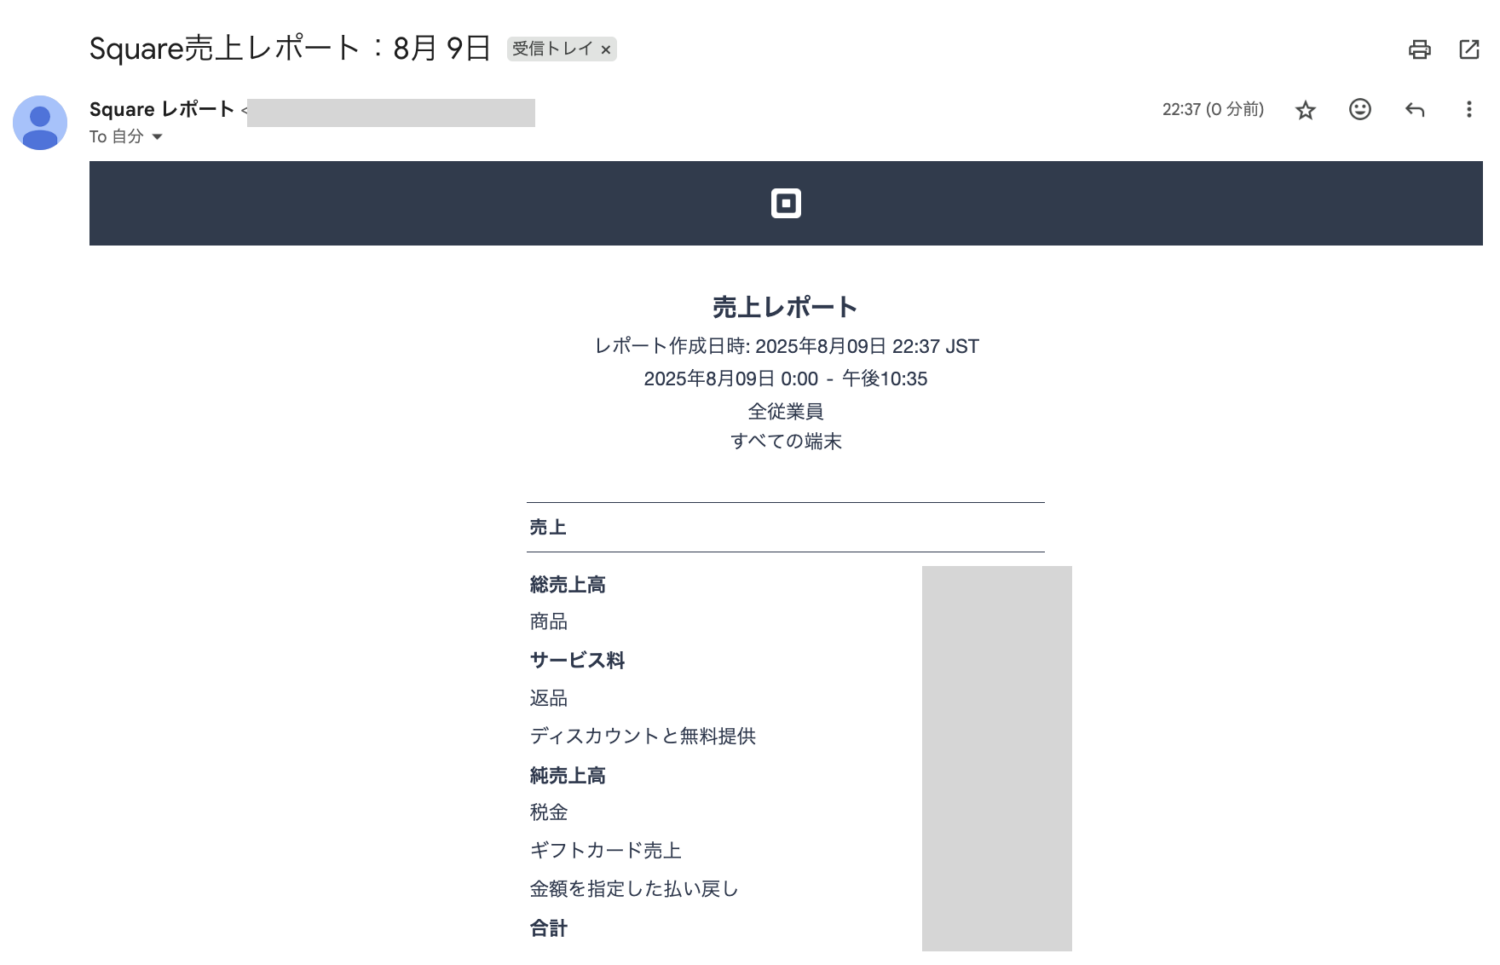
Task: Click the date range 2025年8月09日 0:00 - 午後10:35
Action: click(785, 379)
